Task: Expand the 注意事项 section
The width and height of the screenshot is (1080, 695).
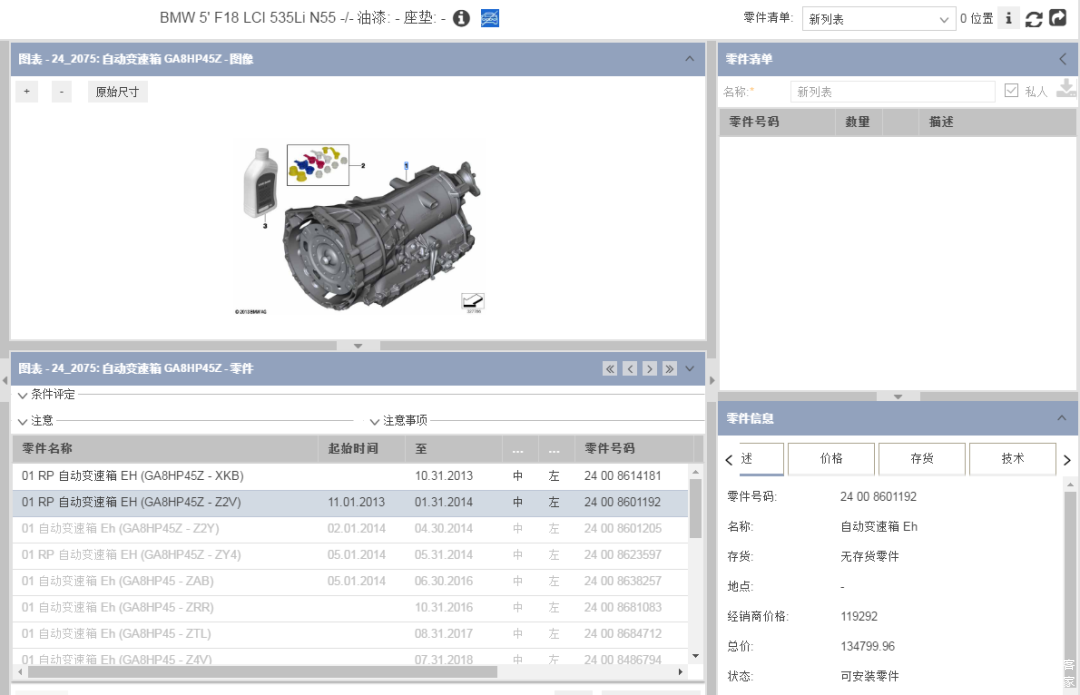Action: tap(375, 421)
